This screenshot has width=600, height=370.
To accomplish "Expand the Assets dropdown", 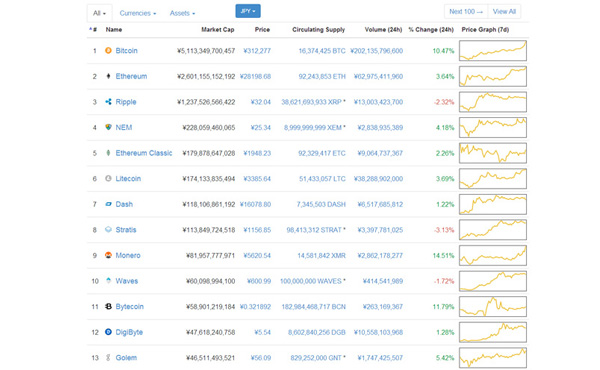I will [183, 13].
